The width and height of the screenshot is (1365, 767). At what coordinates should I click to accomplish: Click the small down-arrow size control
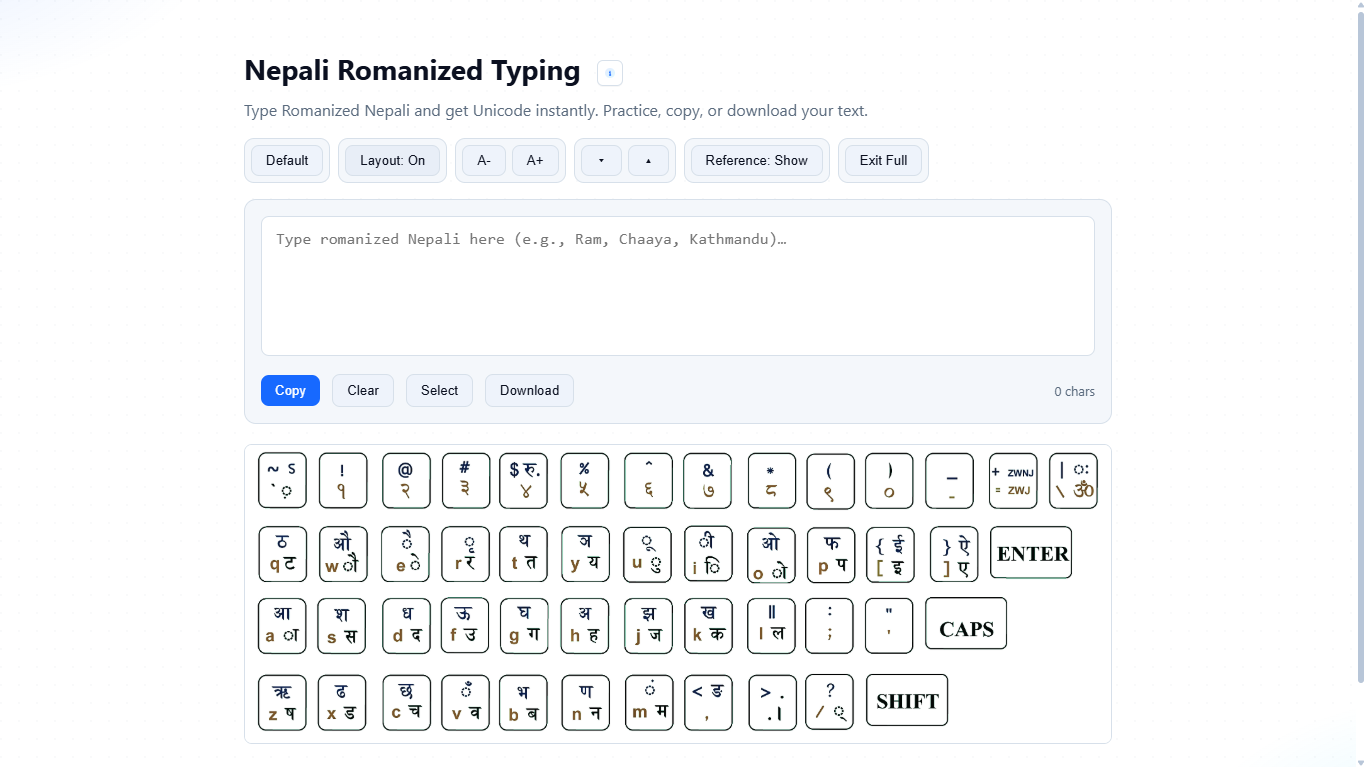[600, 160]
